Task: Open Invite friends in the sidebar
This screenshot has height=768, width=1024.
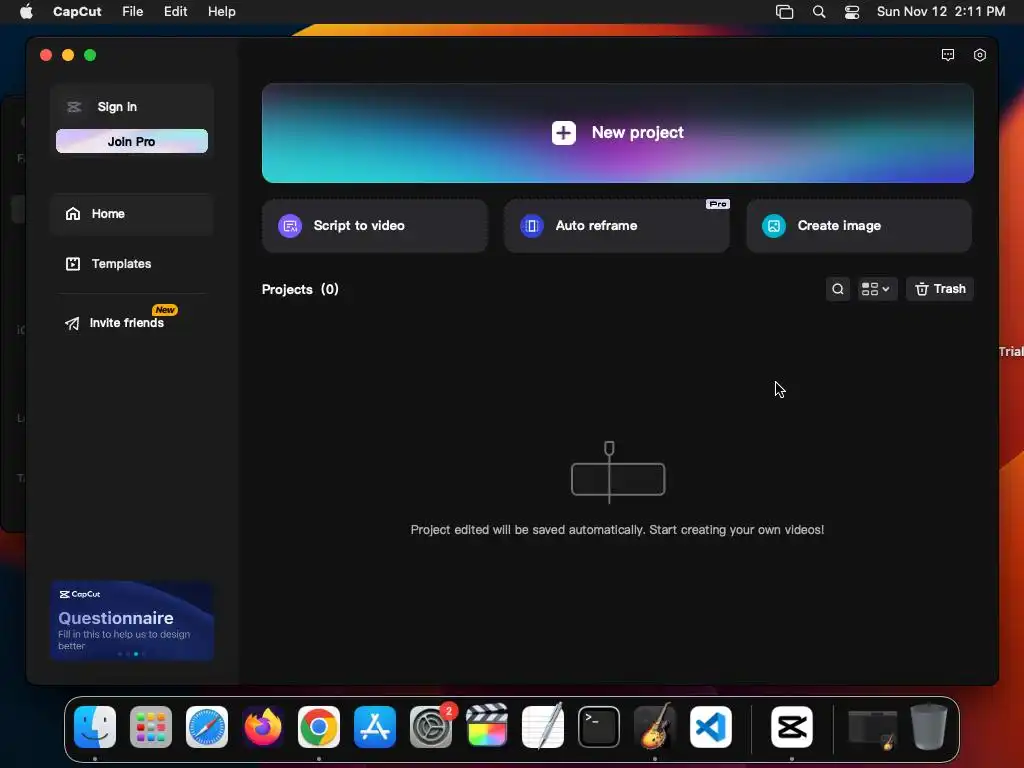Action: coord(132,323)
